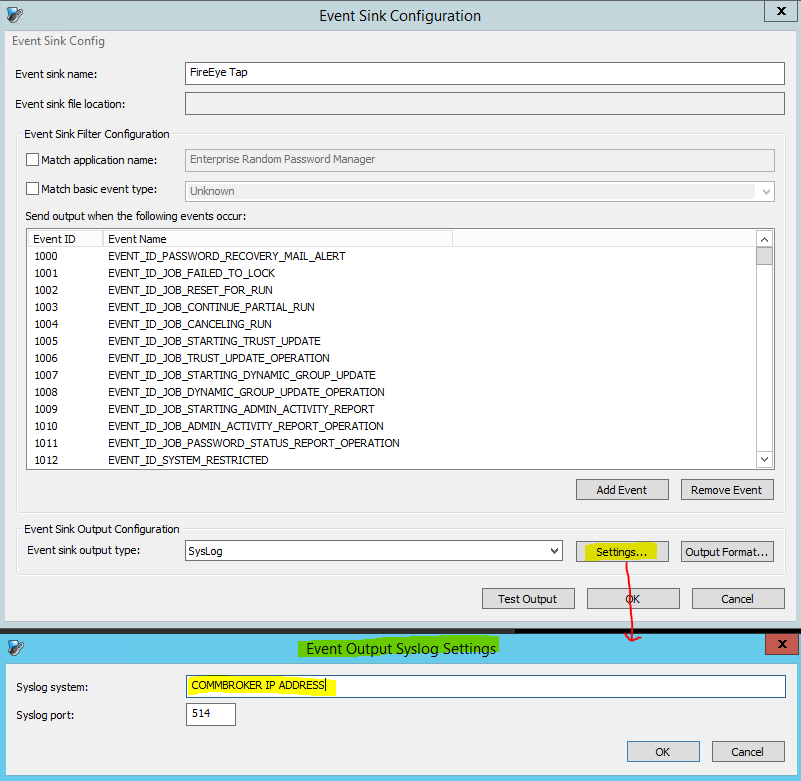Cancel the Event Output Syslog Settings dialog
The width and height of the screenshot is (801, 781).
(x=748, y=752)
